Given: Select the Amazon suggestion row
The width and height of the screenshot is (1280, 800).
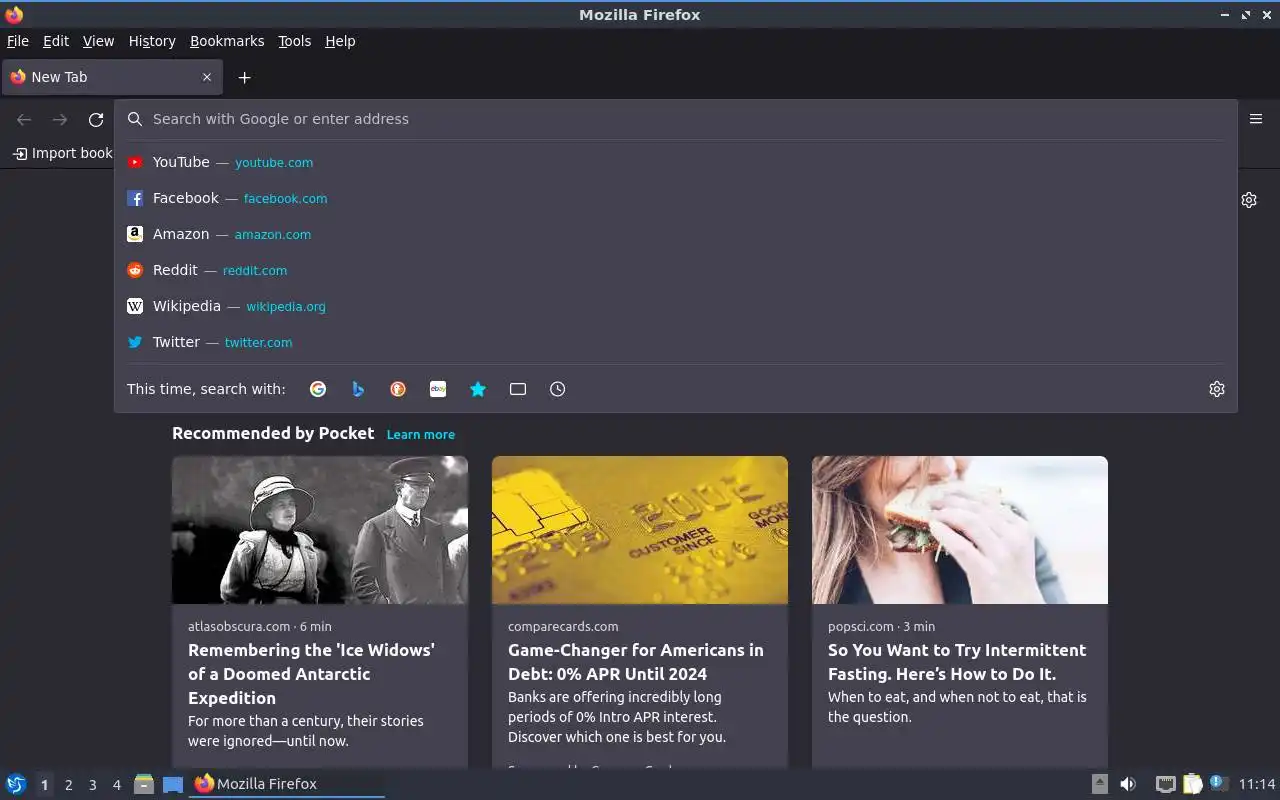Looking at the screenshot, I should pyautogui.click(x=675, y=234).
